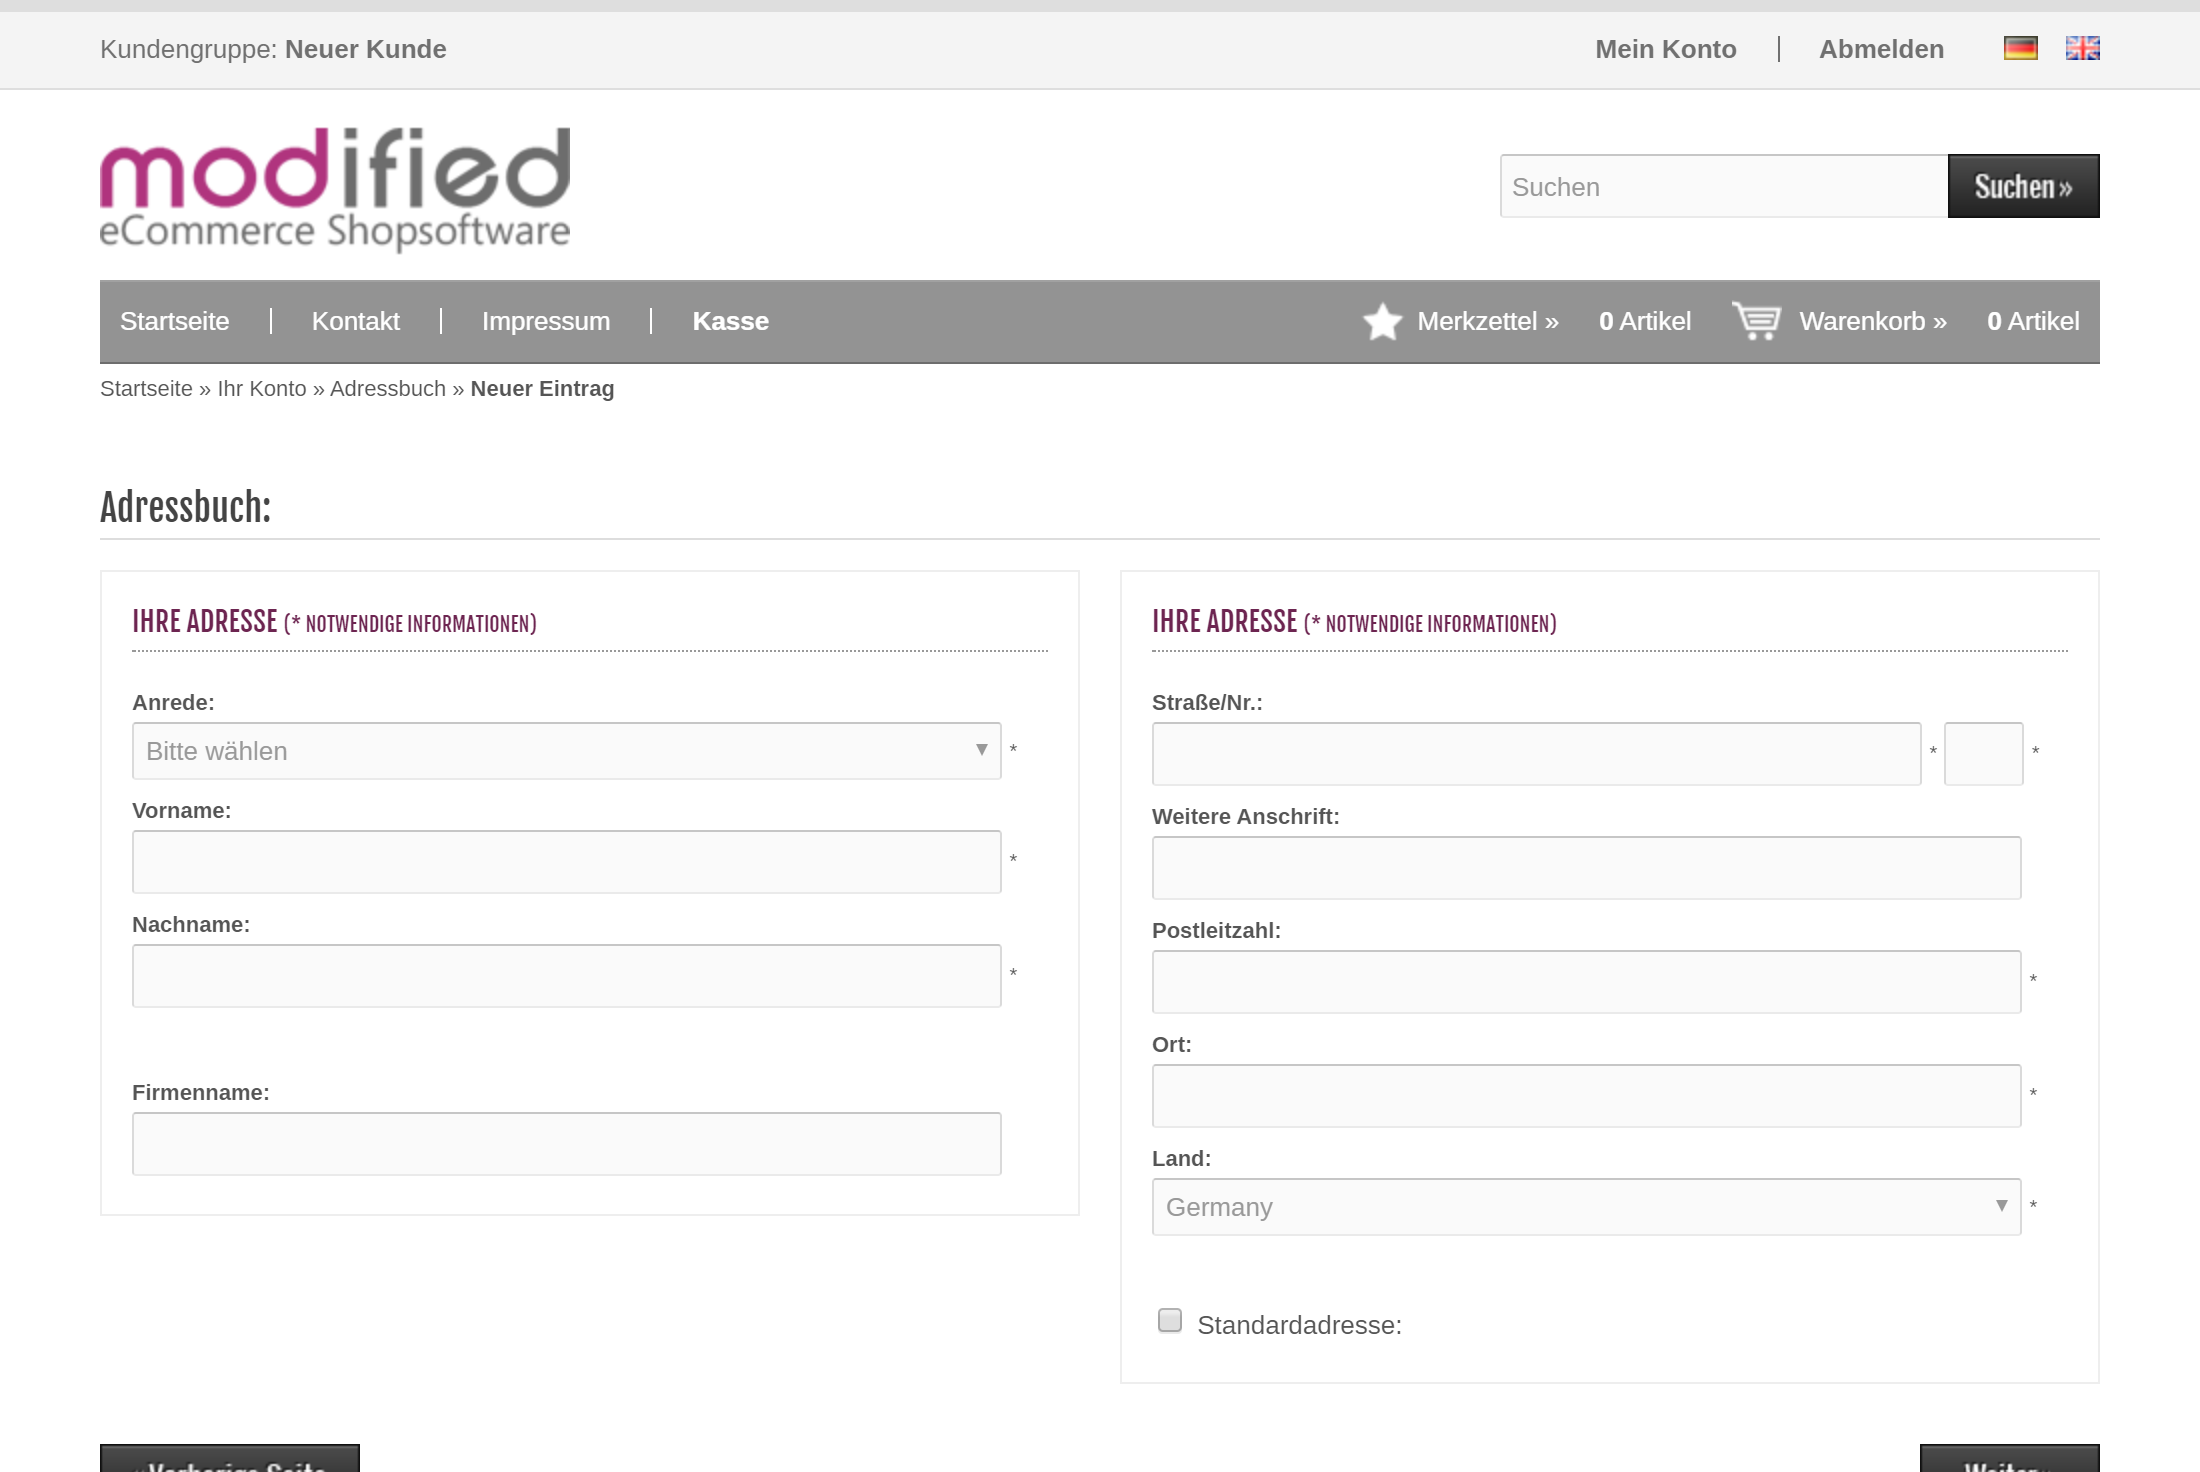Focus the house number field
Image resolution: width=2200 pixels, height=1472 pixels.
(1983, 754)
